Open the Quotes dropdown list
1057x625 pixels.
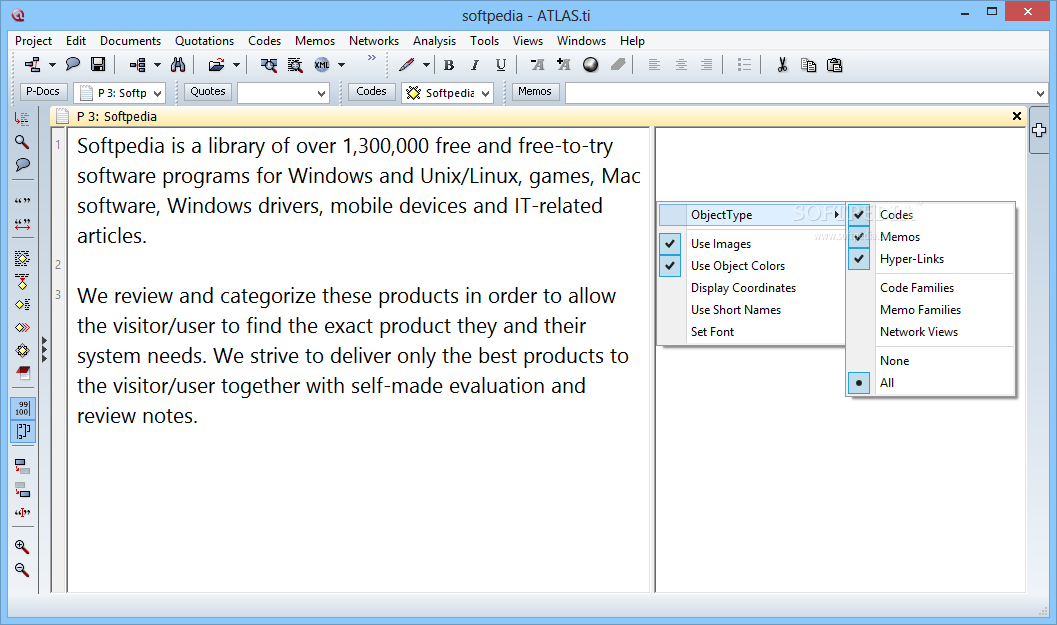point(321,93)
